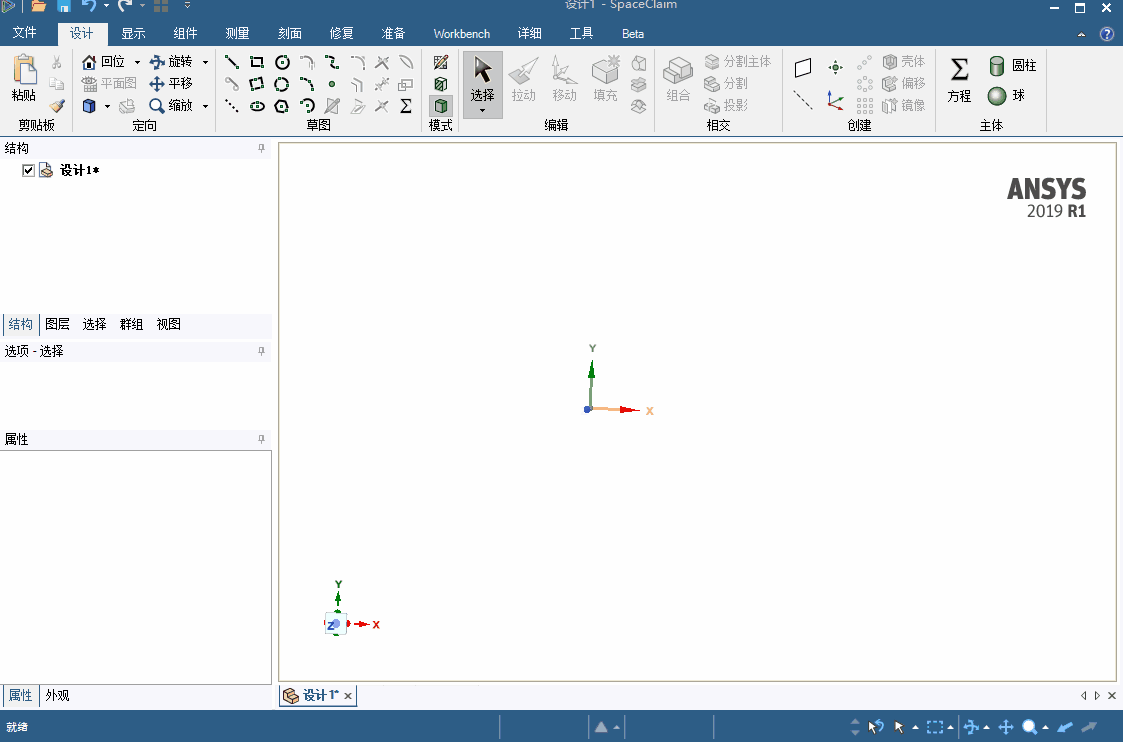Open the 外观 appearance tab
Image resolution: width=1123 pixels, height=742 pixels.
tap(57, 695)
